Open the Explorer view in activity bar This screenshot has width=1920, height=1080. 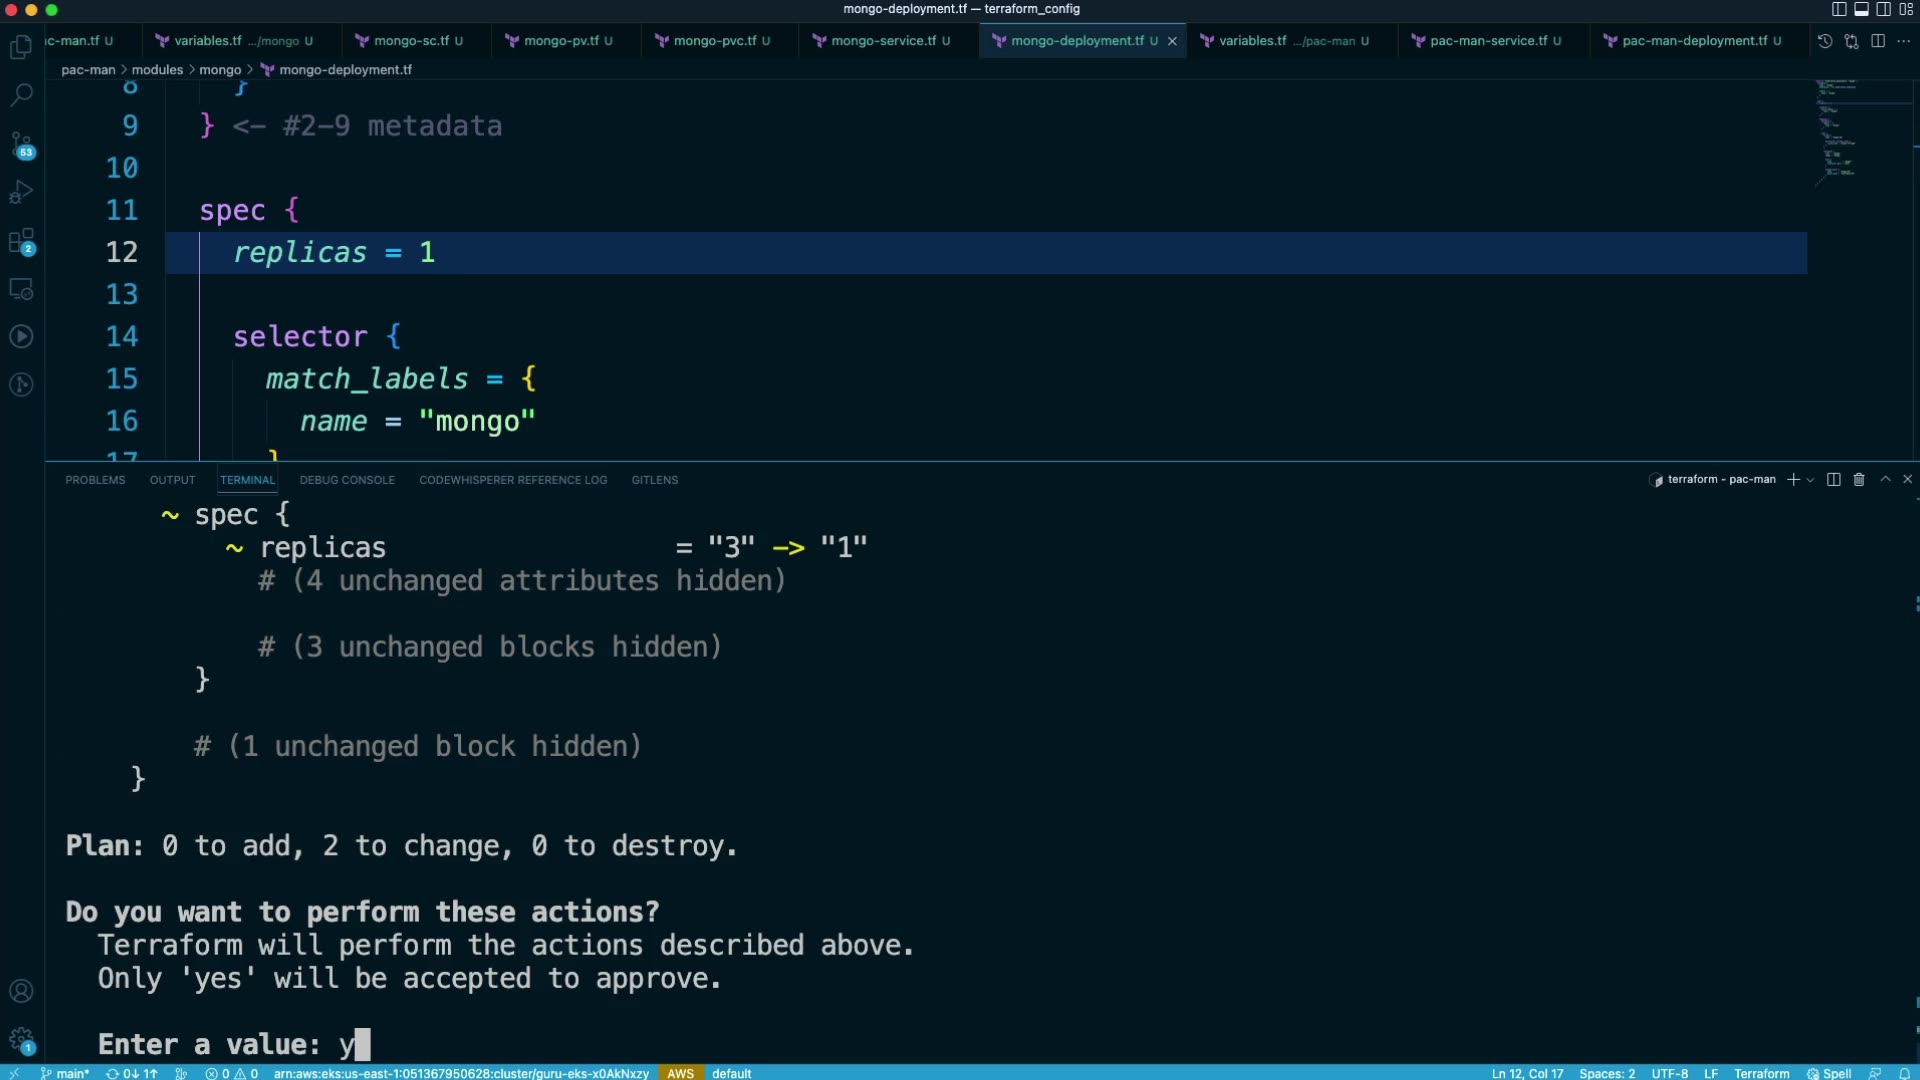coord(21,47)
